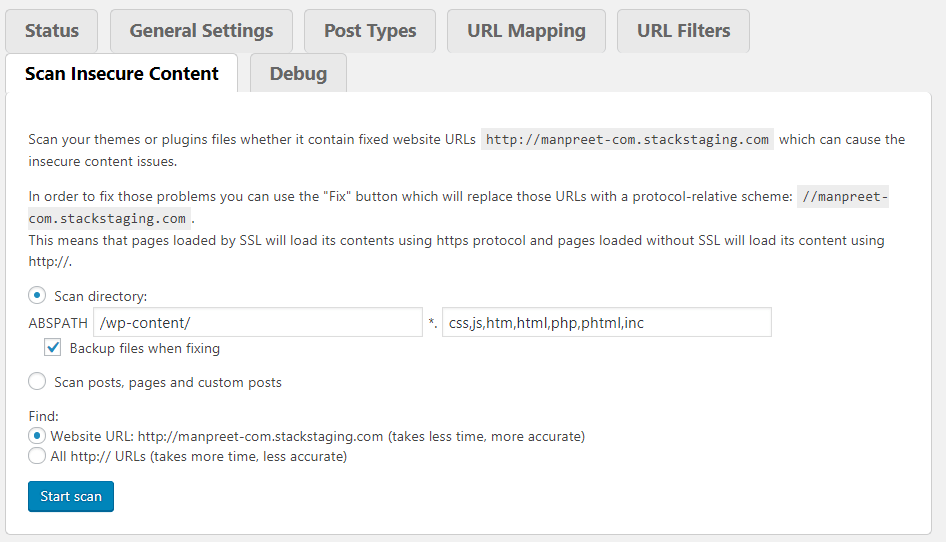Choose the All http:// URLs option
This screenshot has height=542, width=946.
point(37,456)
